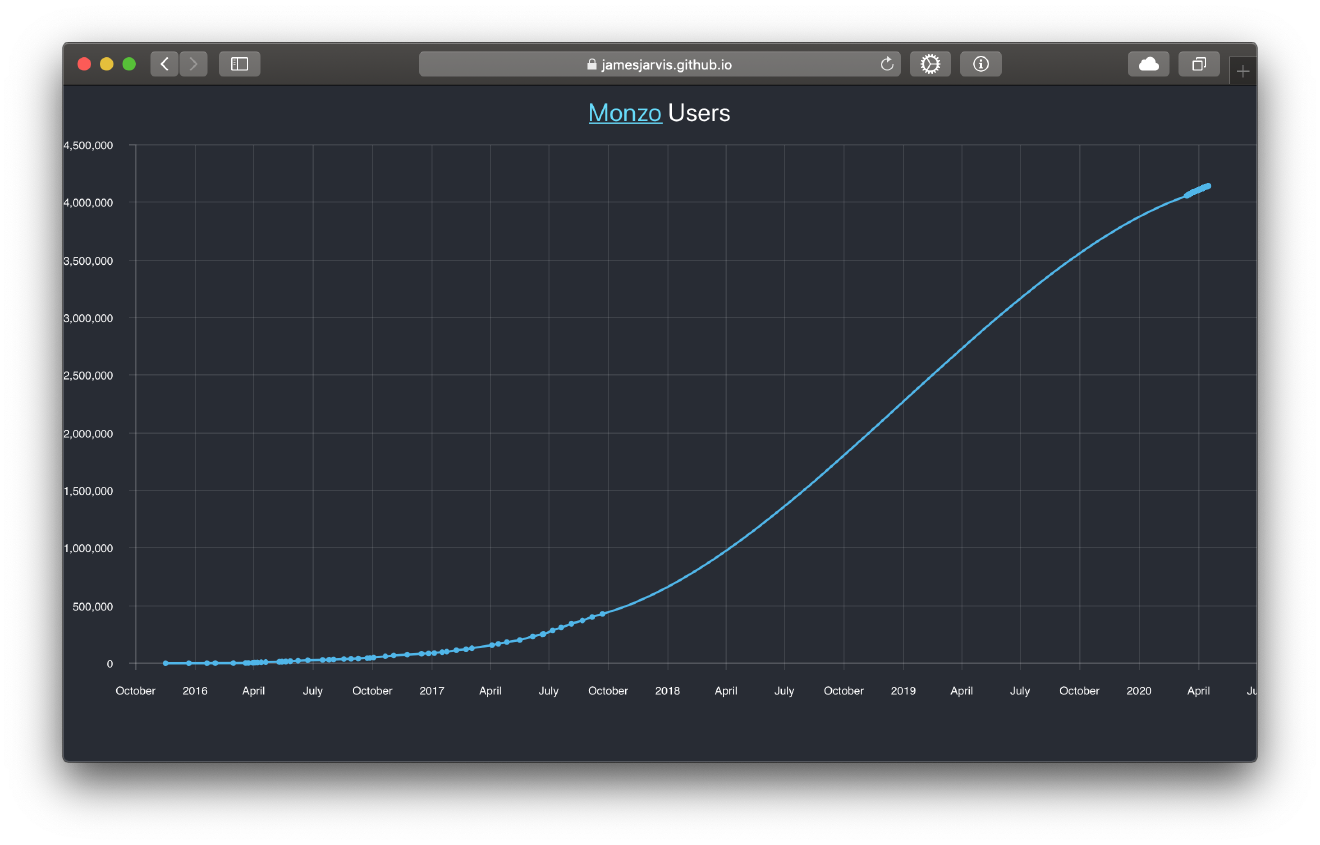
Task: Go back with the Safari back arrow
Action: pos(165,64)
